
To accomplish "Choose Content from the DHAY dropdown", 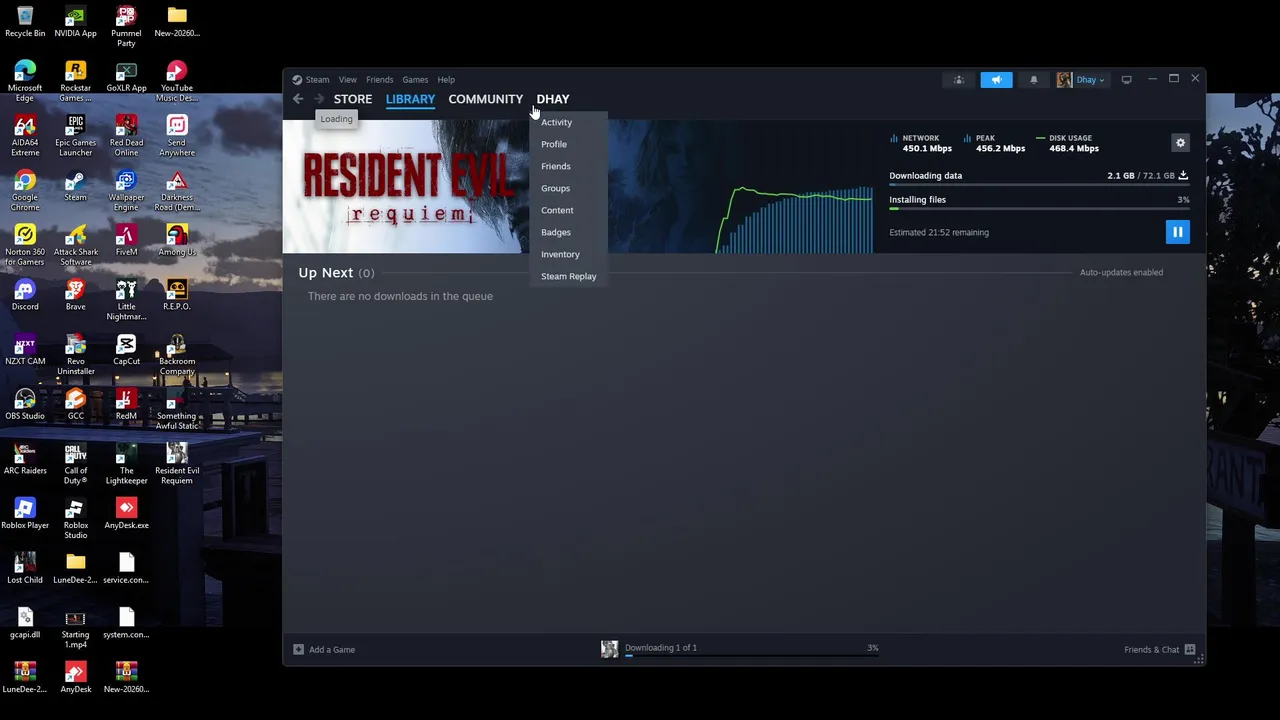I will 557,210.
